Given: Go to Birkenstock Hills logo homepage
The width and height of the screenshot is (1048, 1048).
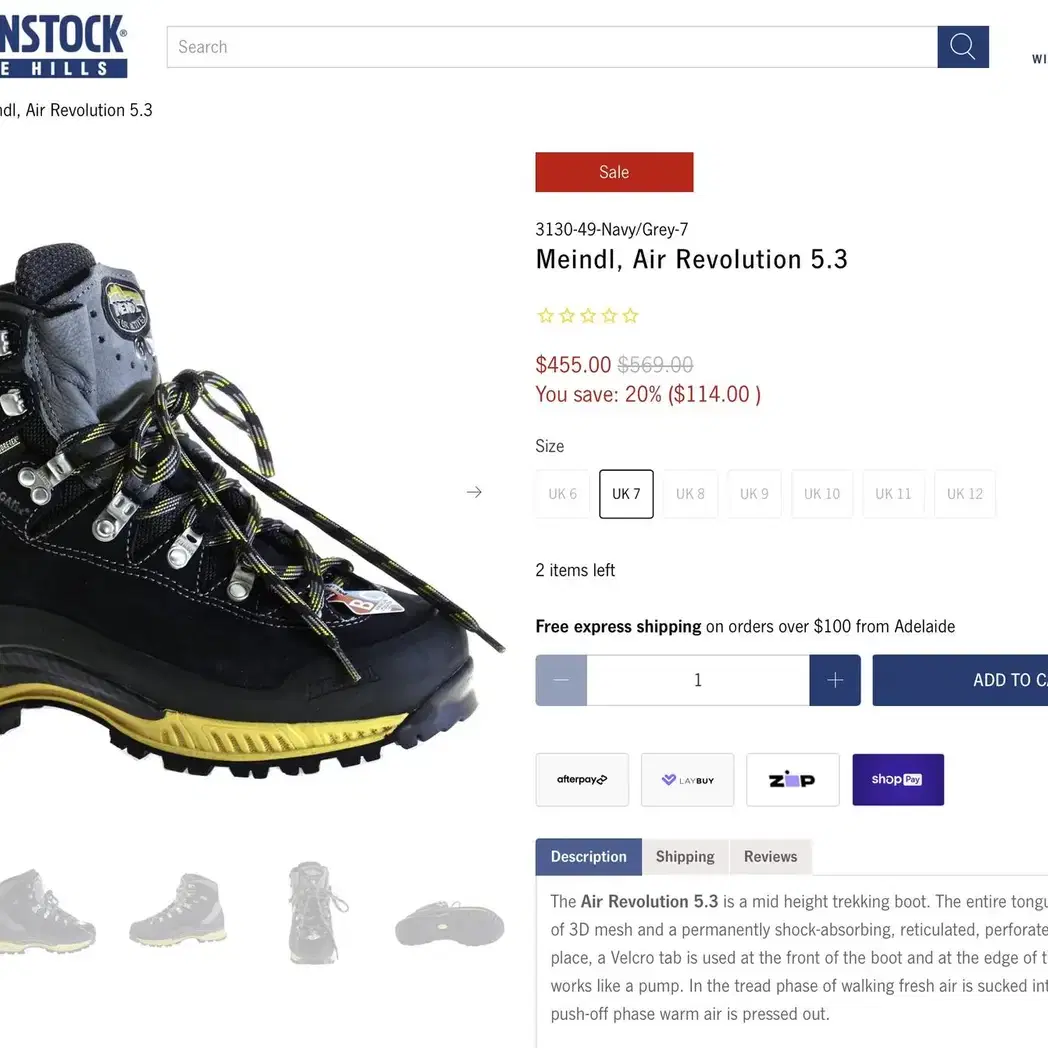Looking at the screenshot, I should (x=63, y=45).
